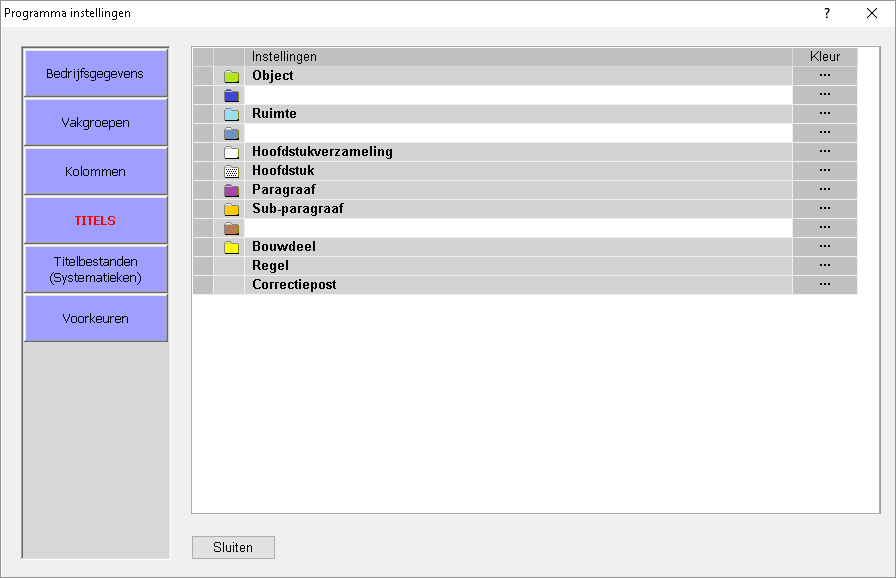Open the Bedrijfsgegevens settings section
This screenshot has height=578, width=896.
(95, 74)
